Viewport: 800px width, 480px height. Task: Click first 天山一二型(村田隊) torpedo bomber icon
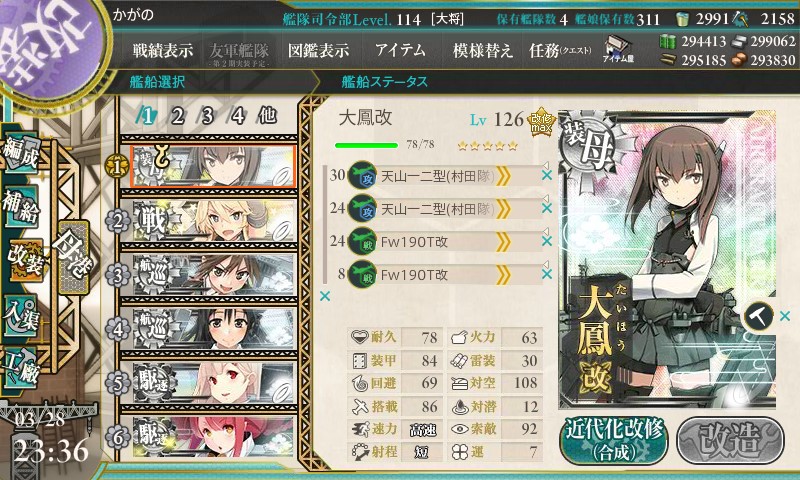363,175
